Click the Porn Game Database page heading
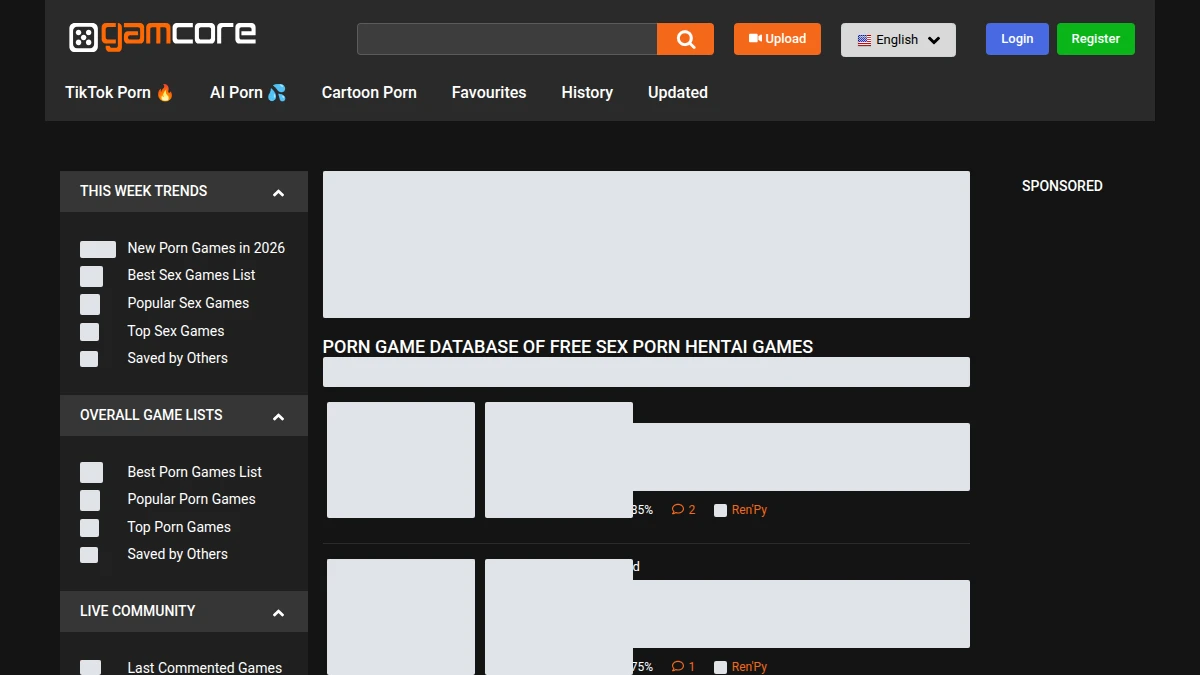Image resolution: width=1200 pixels, height=675 pixels. [568, 347]
